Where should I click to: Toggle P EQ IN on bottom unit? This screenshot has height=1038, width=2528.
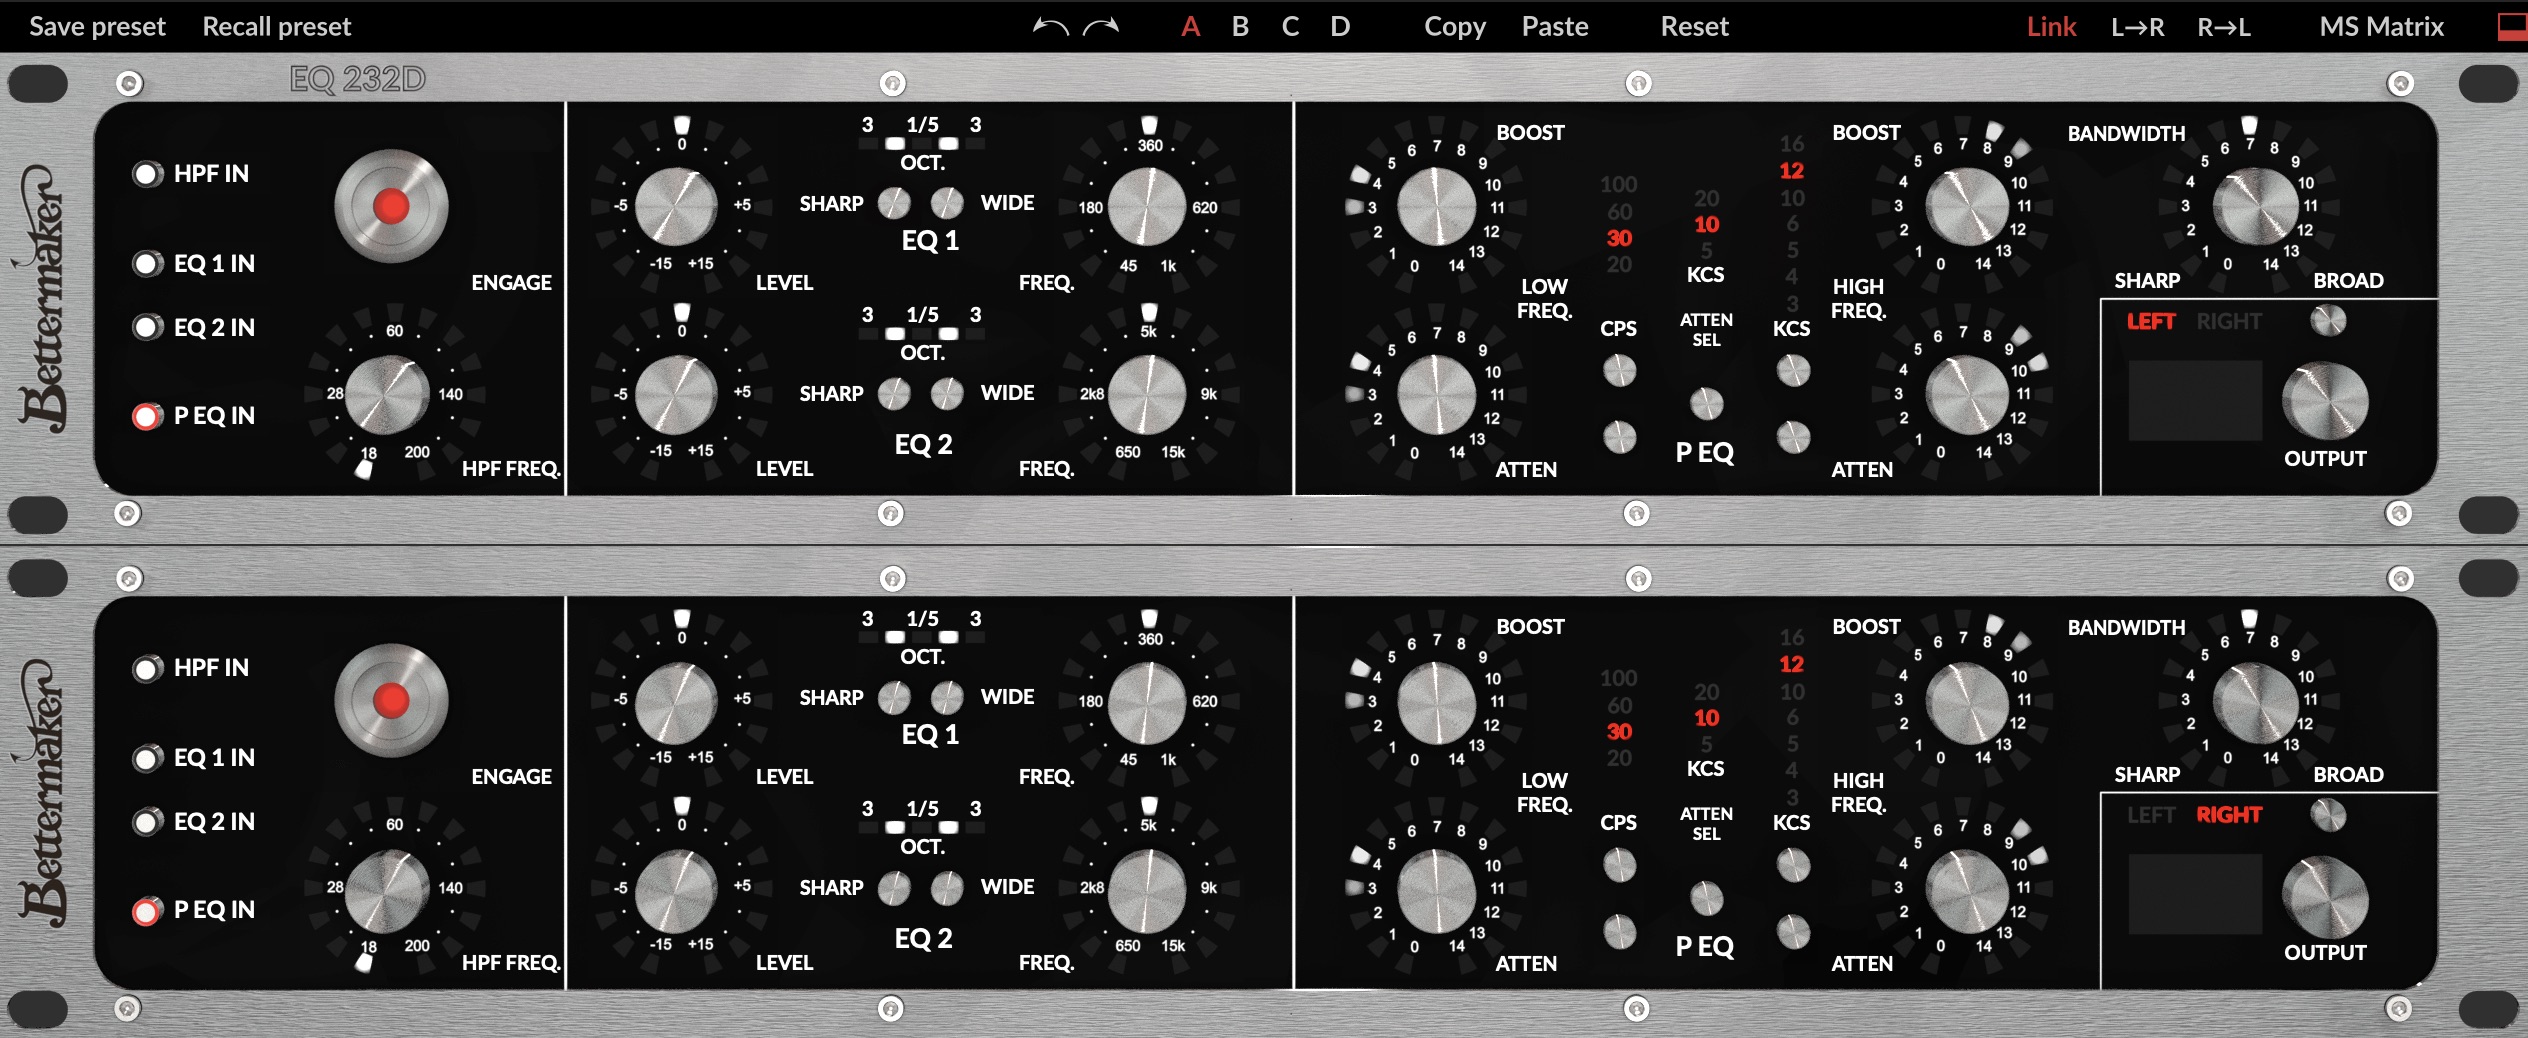(147, 910)
